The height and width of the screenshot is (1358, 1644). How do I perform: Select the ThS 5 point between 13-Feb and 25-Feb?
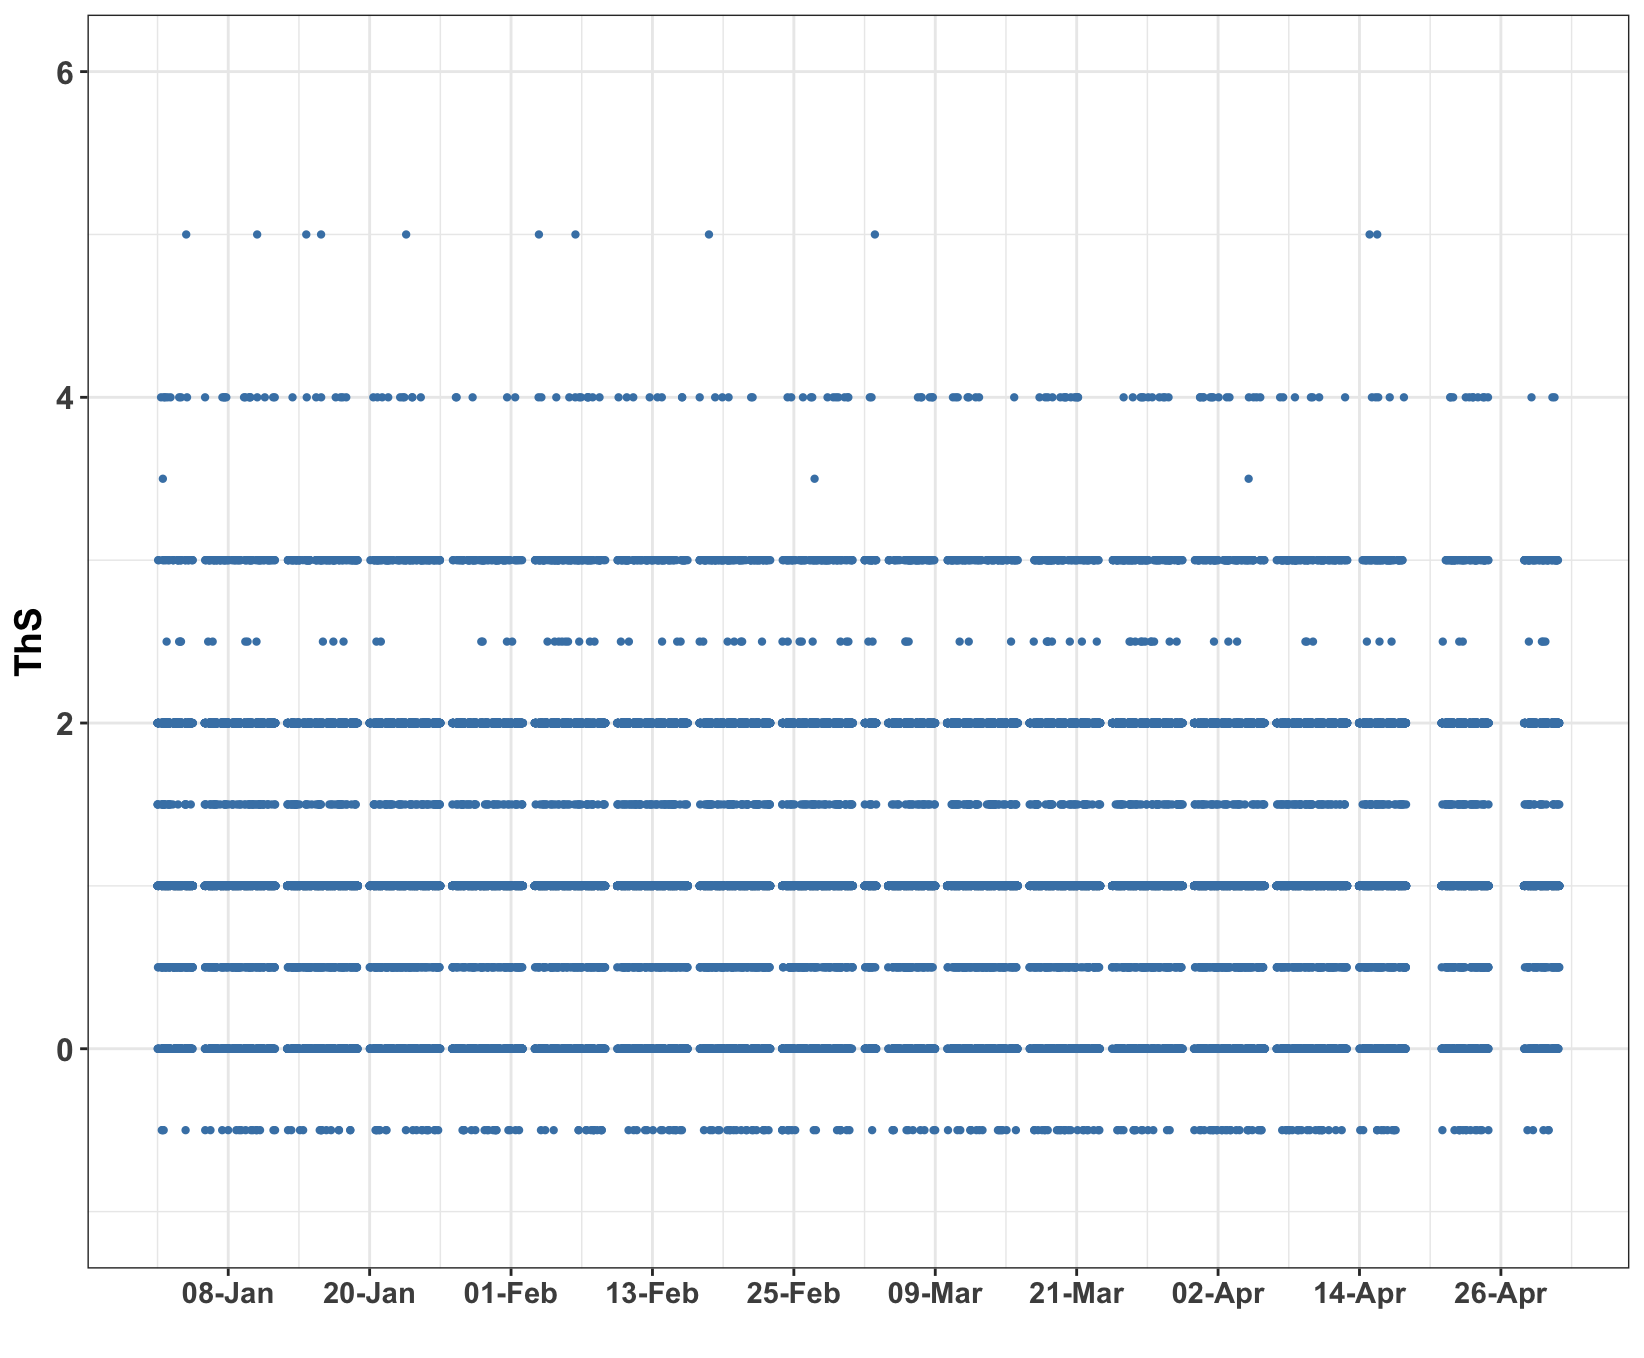[x=709, y=234]
